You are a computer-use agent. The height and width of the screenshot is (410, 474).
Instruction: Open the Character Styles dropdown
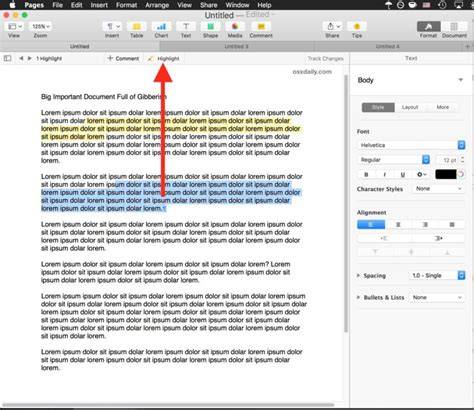[x=438, y=189]
